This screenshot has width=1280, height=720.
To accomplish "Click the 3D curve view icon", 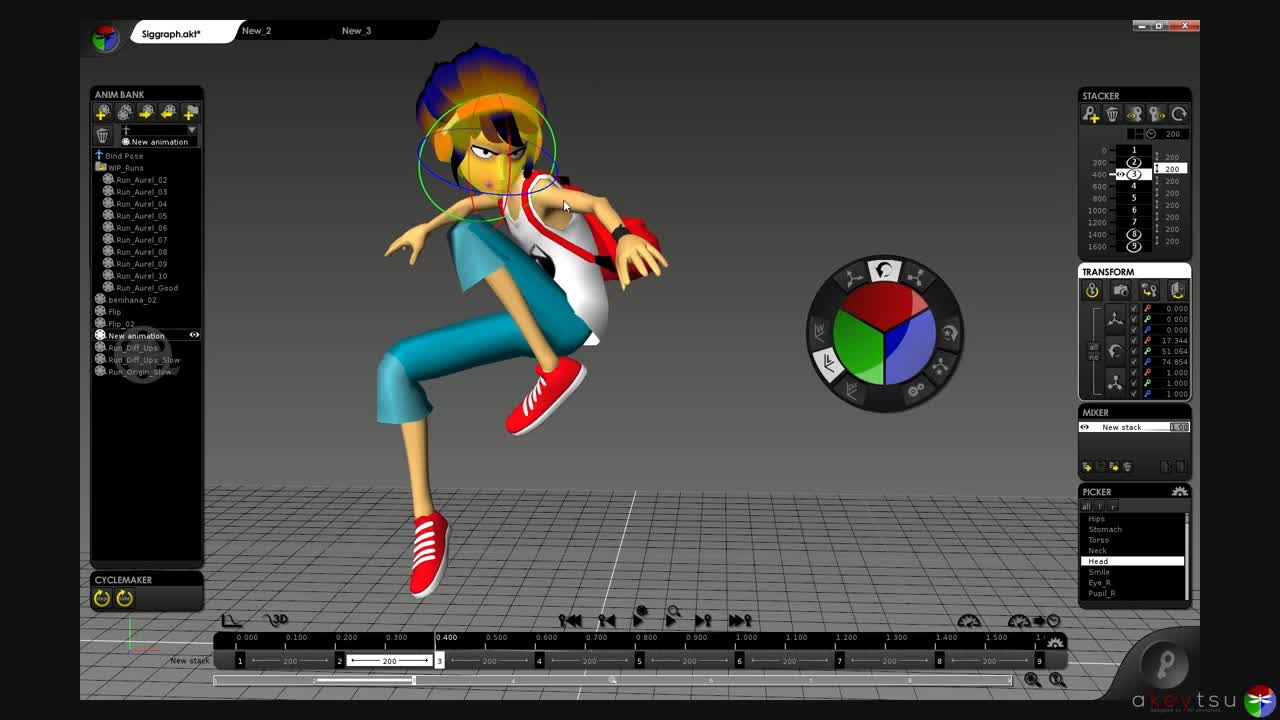I will point(276,620).
